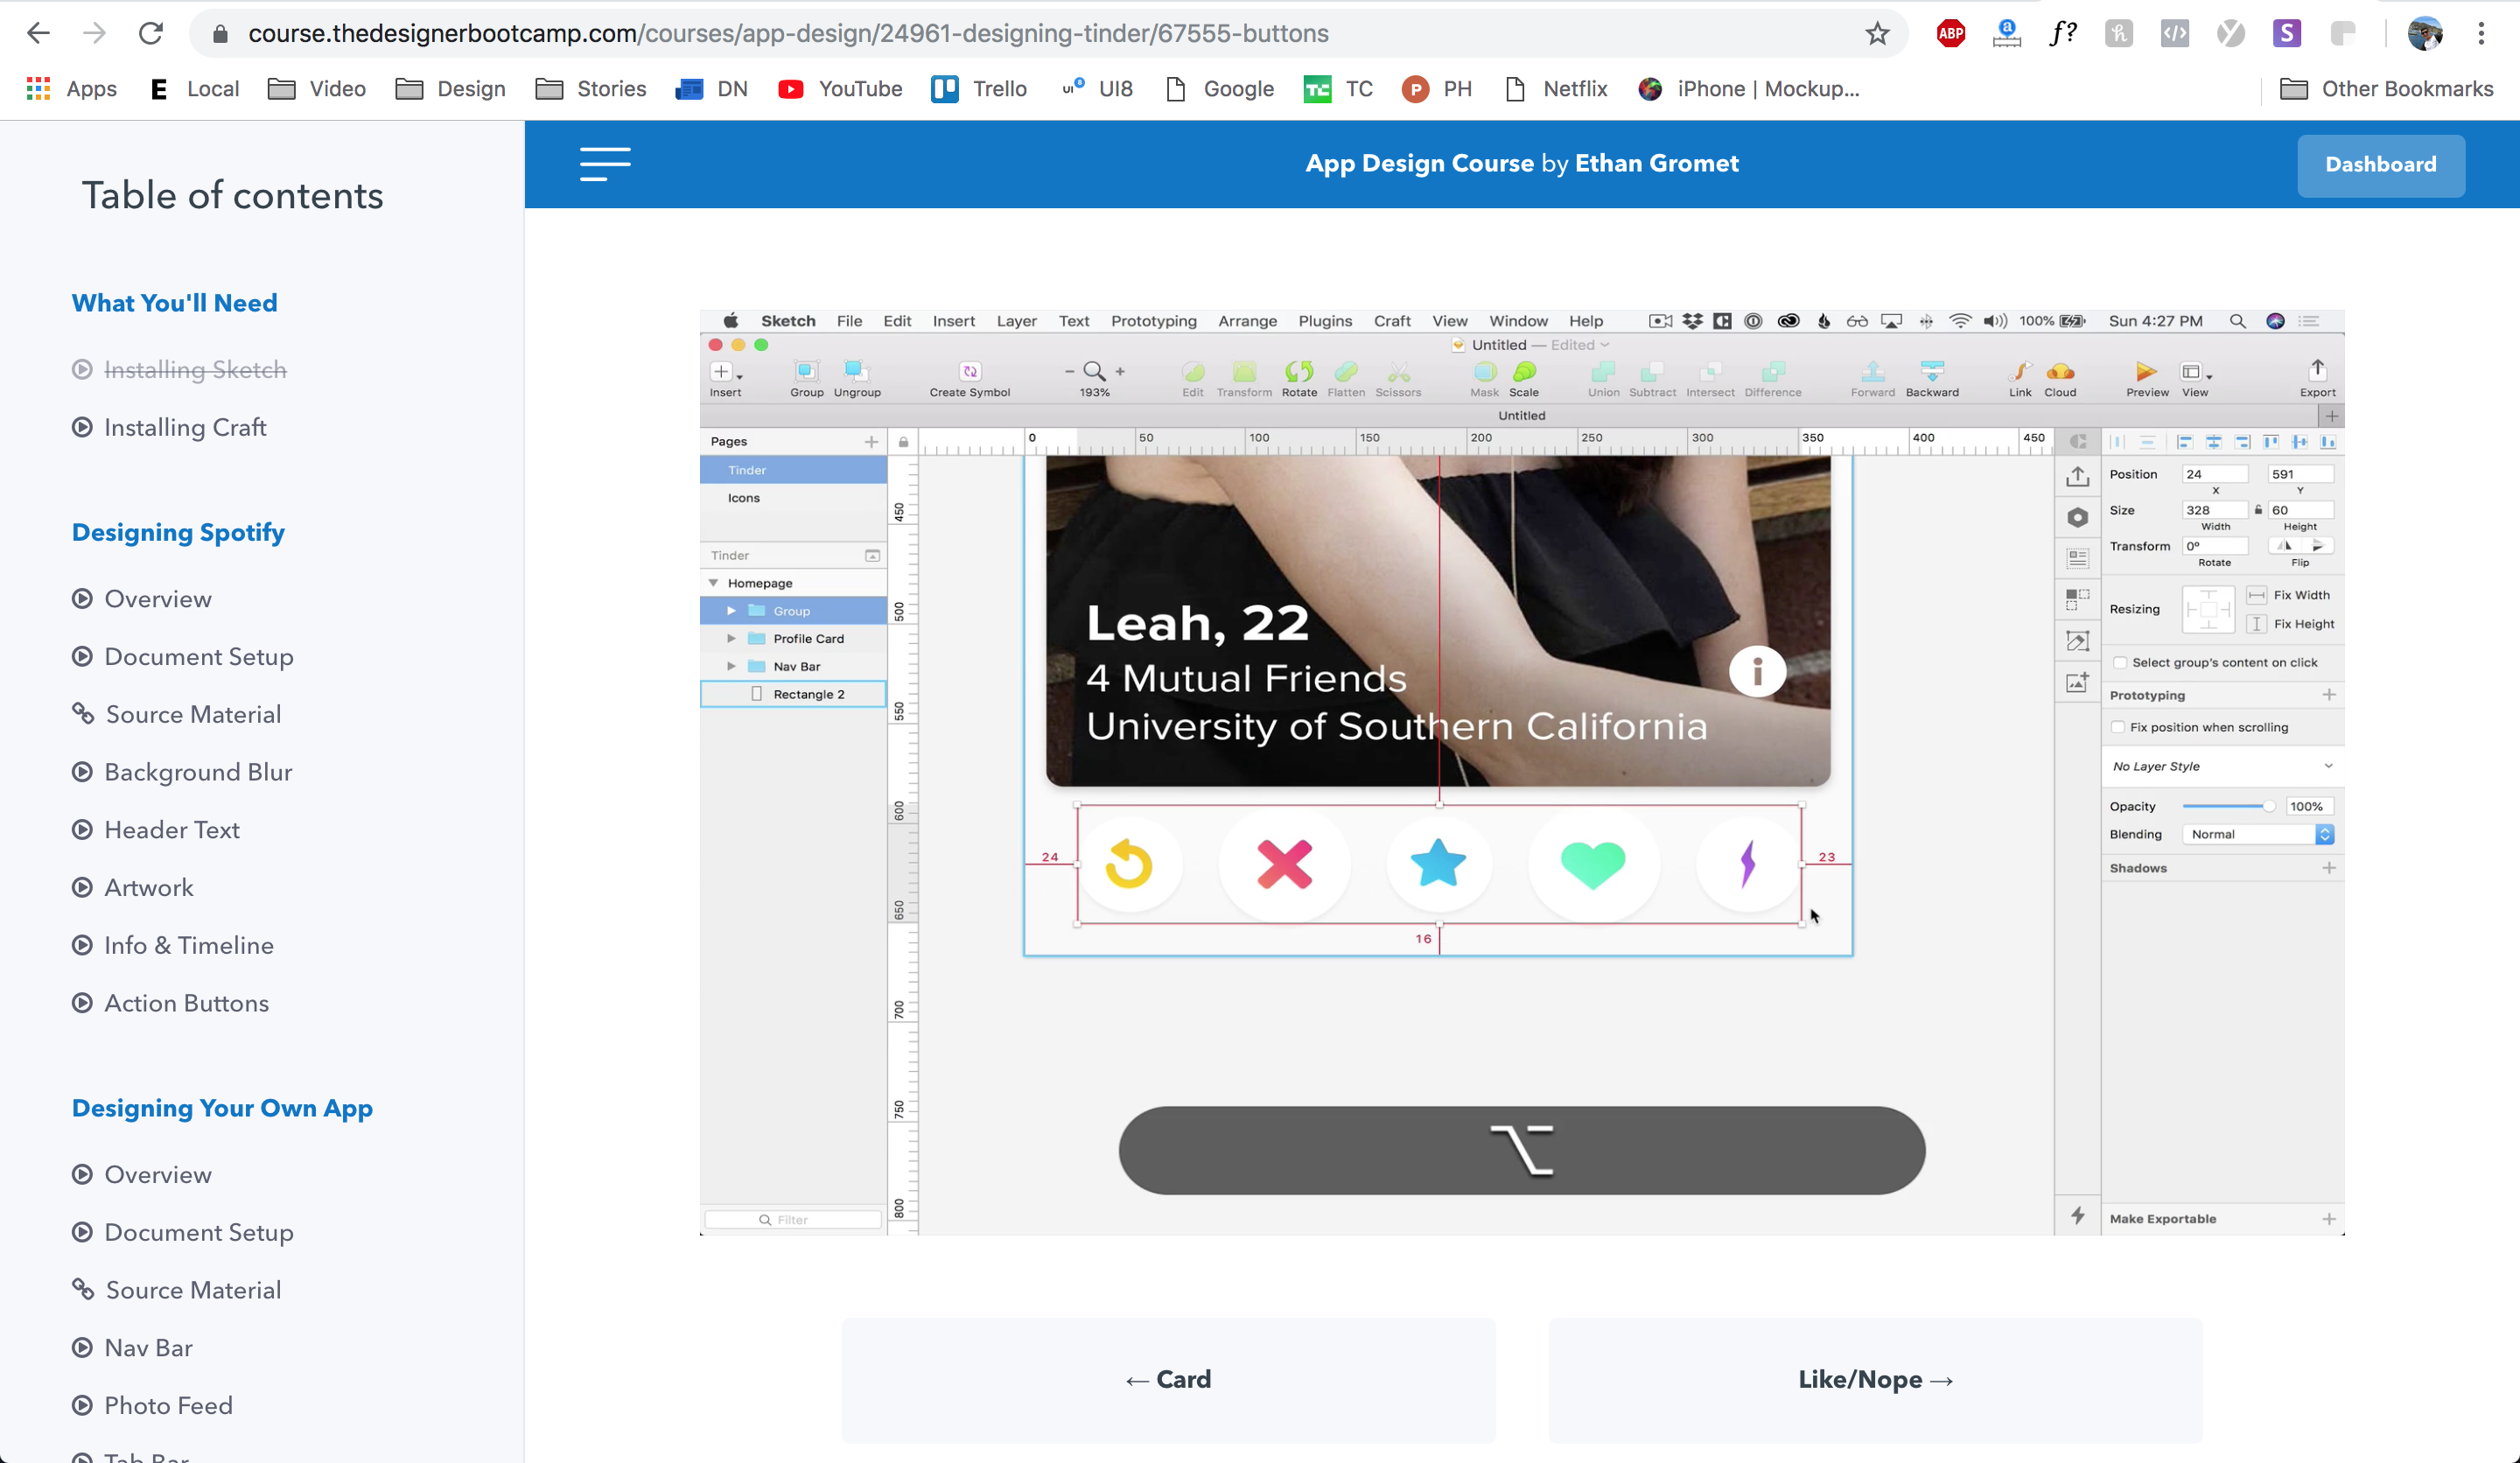Reload the page with the refresh icon
Viewport: 2520px width, 1463px height.
(x=151, y=34)
